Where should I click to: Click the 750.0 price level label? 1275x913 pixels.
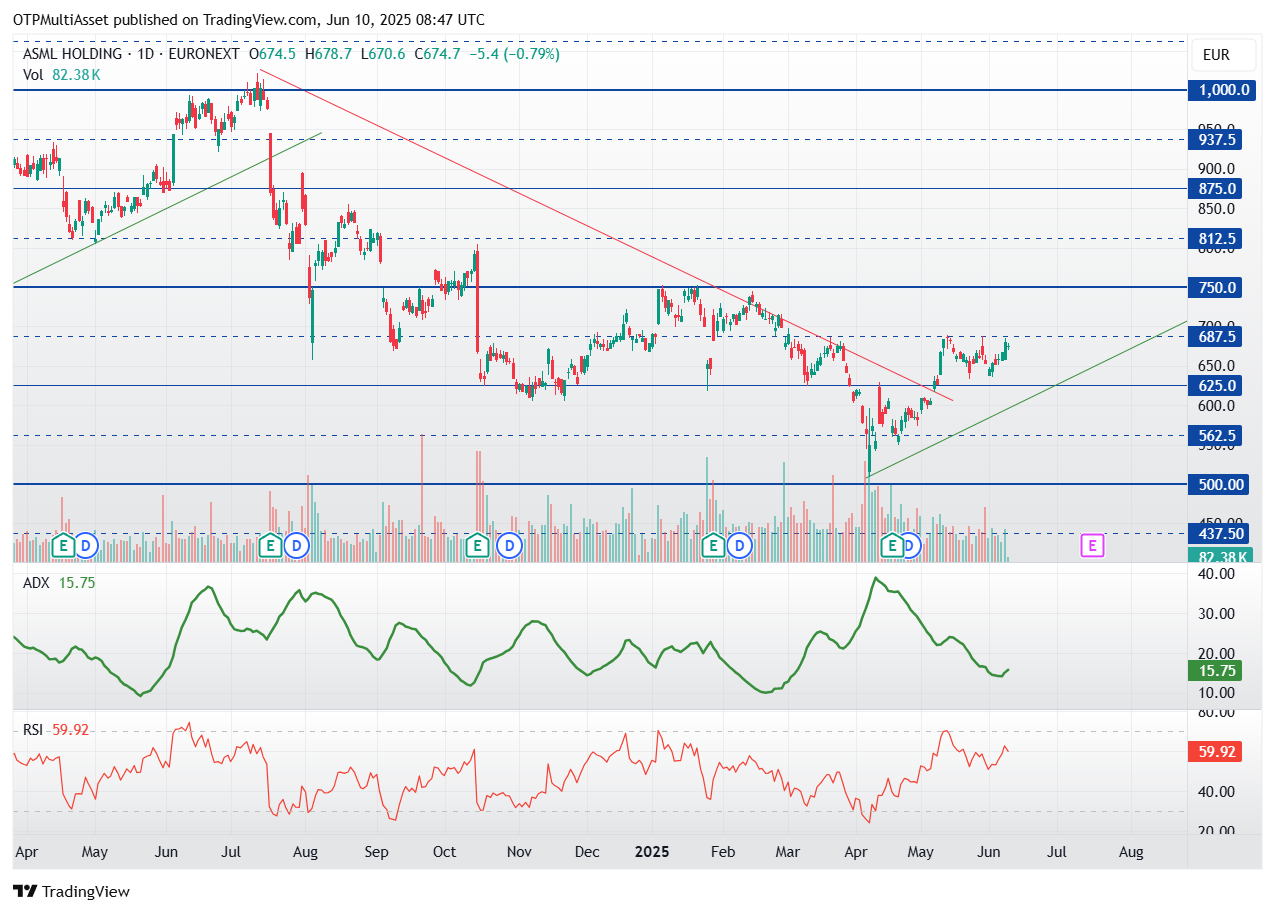[x=1215, y=287]
